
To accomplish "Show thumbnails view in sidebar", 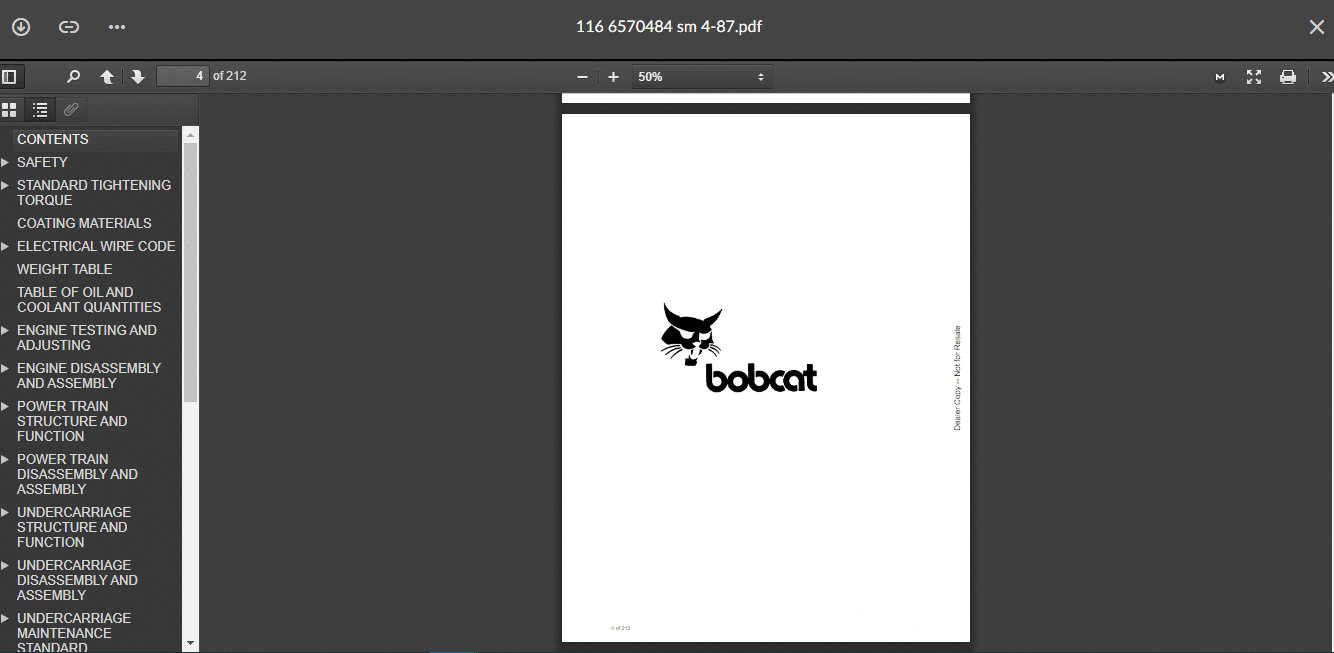I will 9,110.
